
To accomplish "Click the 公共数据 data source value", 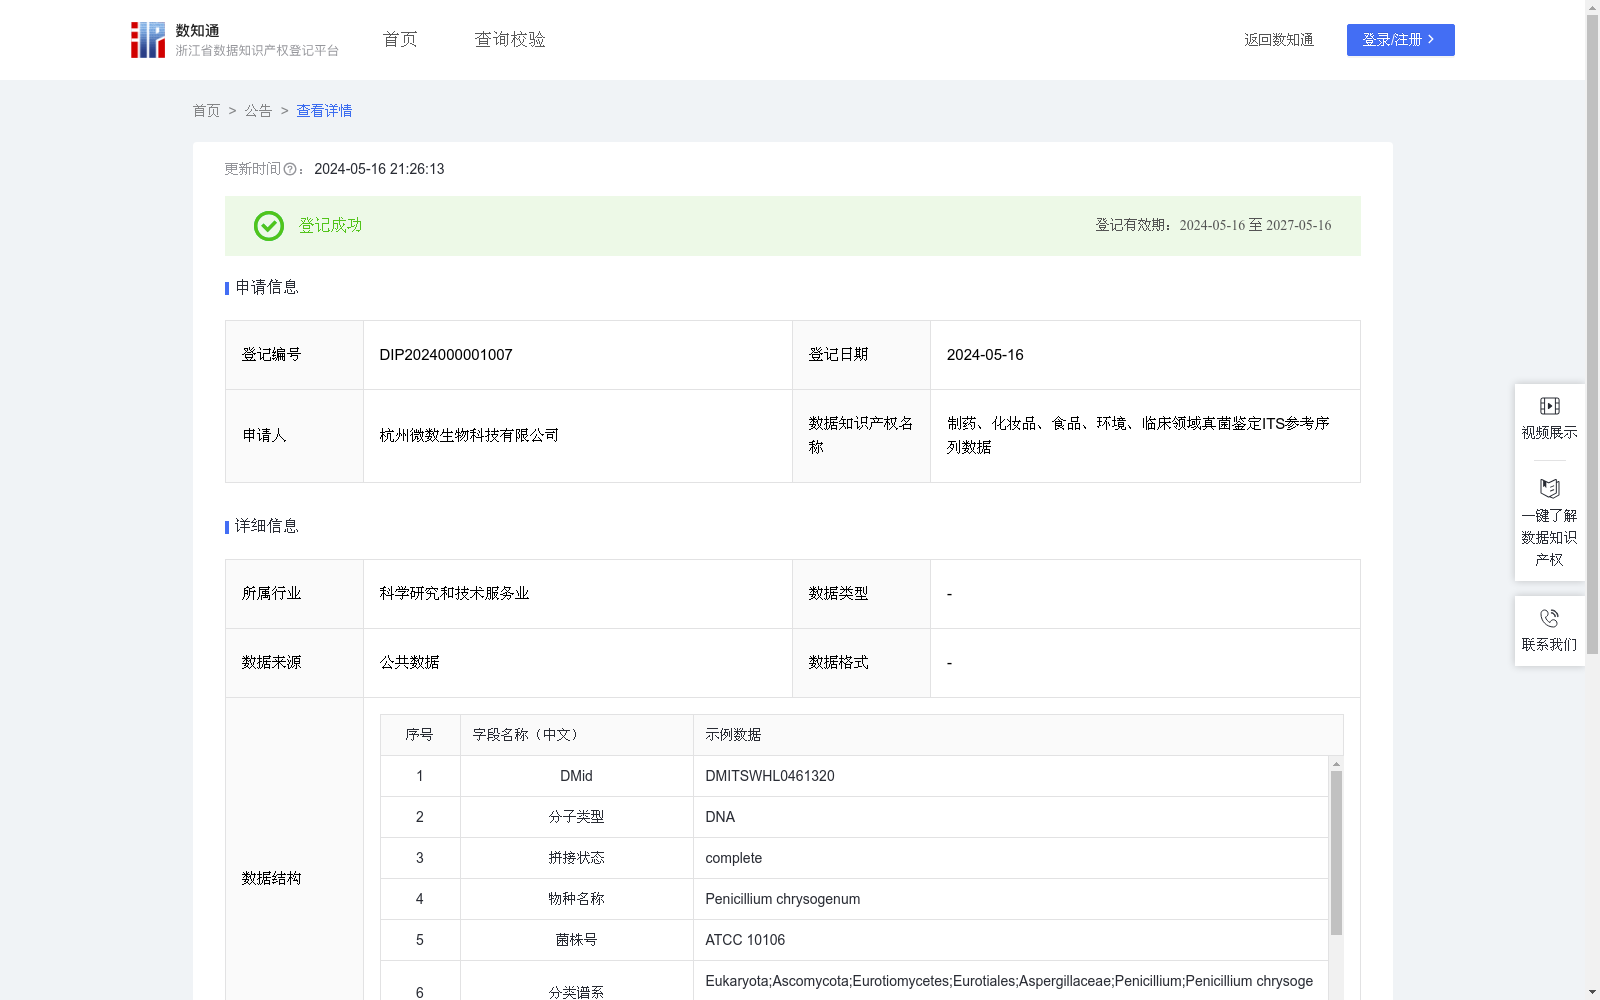I will point(409,663).
